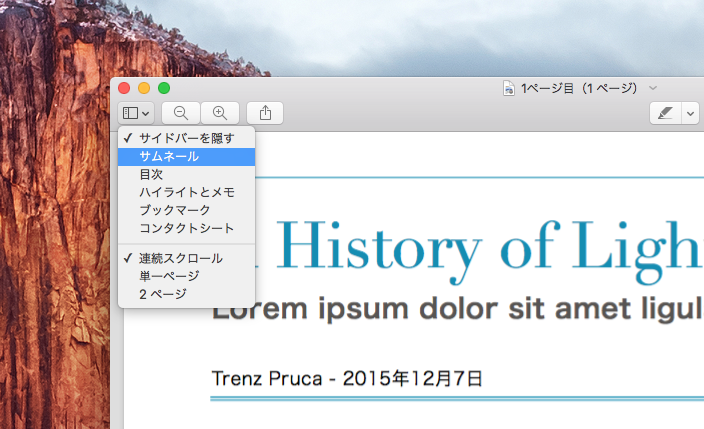The height and width of the screenshot is (429, 704).
Task: Switch to 単一ページ display mode
Action: pos(186,276)
